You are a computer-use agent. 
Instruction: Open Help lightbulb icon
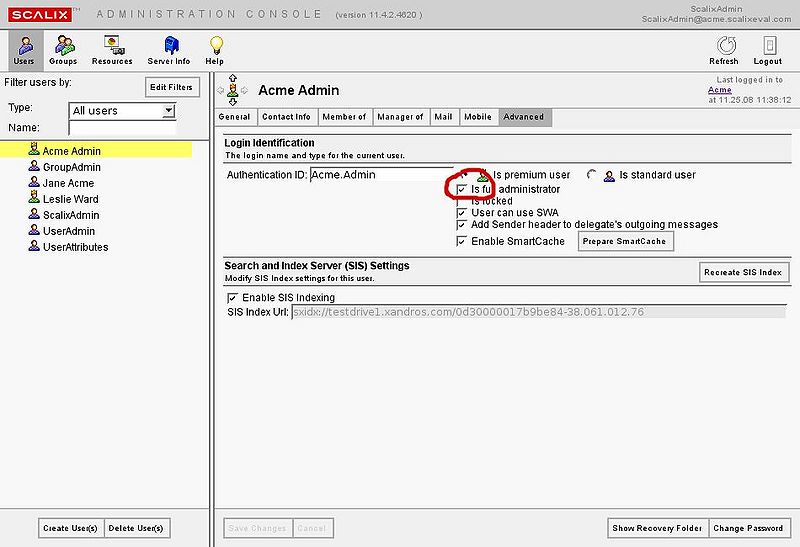214,46
